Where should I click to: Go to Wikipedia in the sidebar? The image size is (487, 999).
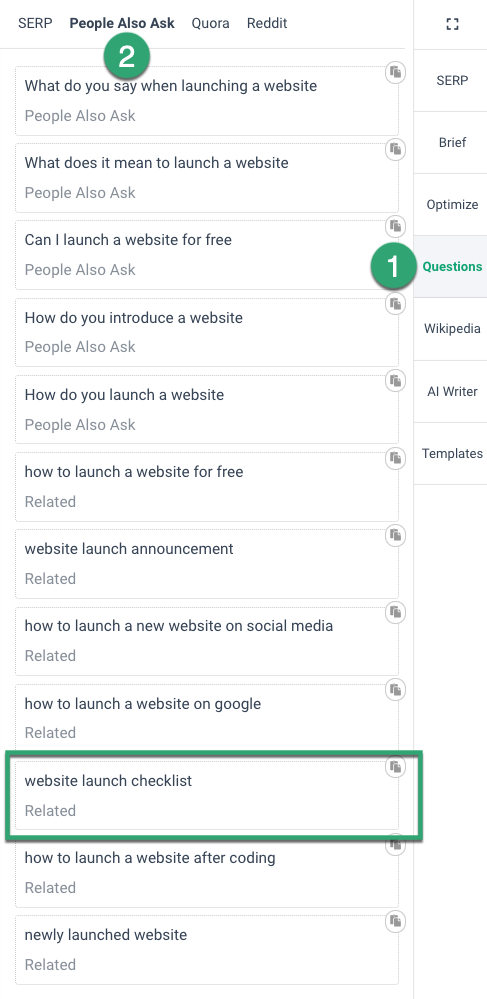tap(452, 329)
